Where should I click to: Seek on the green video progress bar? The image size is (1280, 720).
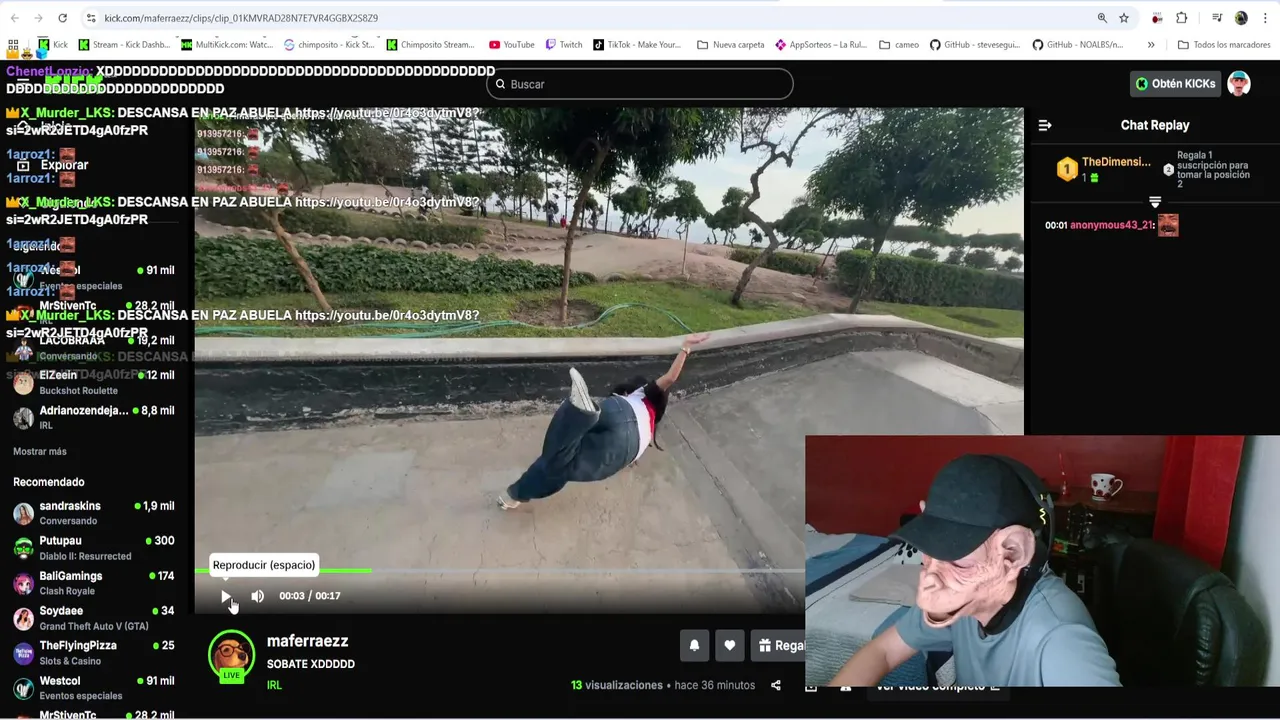(x=500, y=571)
